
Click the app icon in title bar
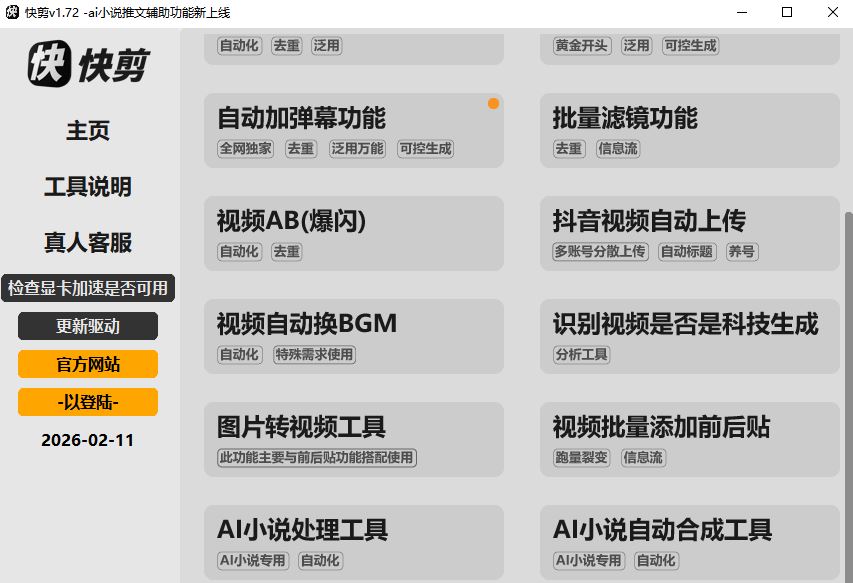pyautogui.click(x=12, y=12)
